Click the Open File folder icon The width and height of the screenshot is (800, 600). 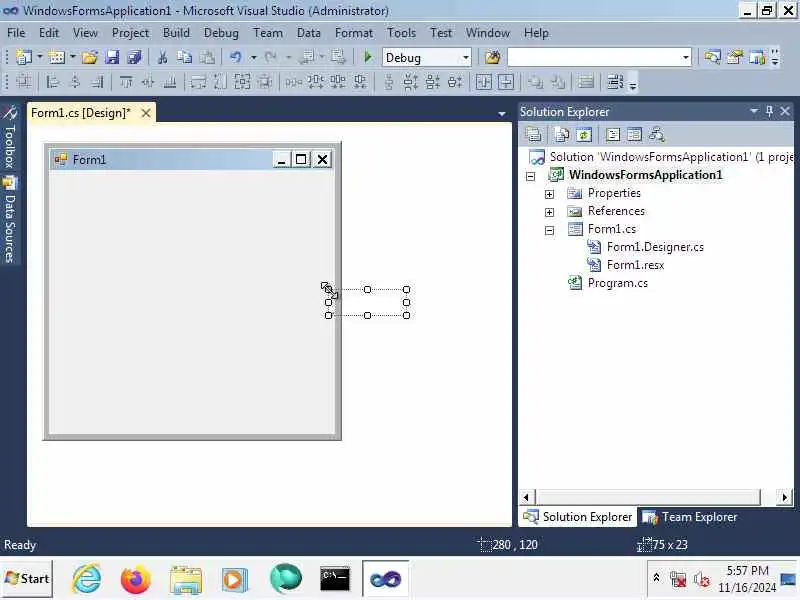90,57
